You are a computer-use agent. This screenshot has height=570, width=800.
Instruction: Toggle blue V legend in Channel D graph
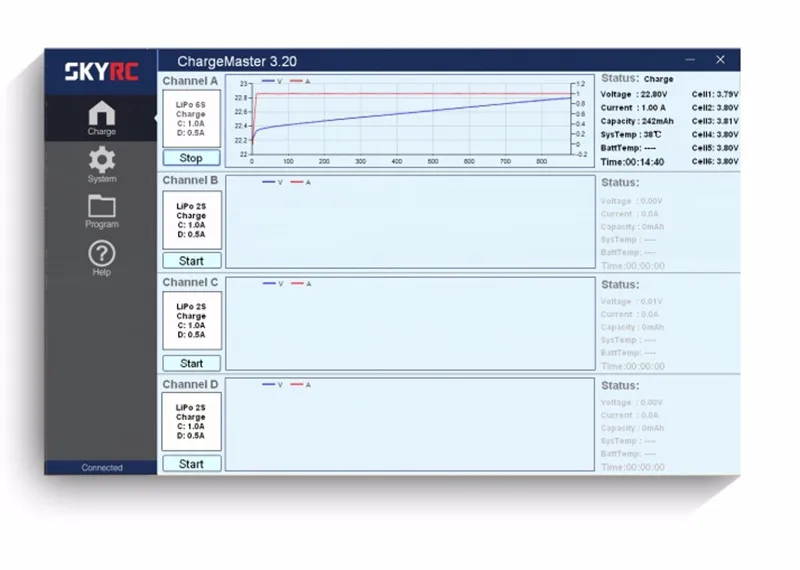point(272,385)
